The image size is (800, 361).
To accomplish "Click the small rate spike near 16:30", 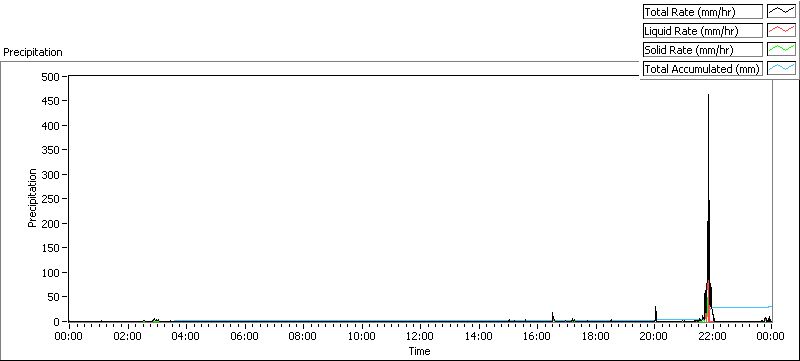I will coord(553,317).
